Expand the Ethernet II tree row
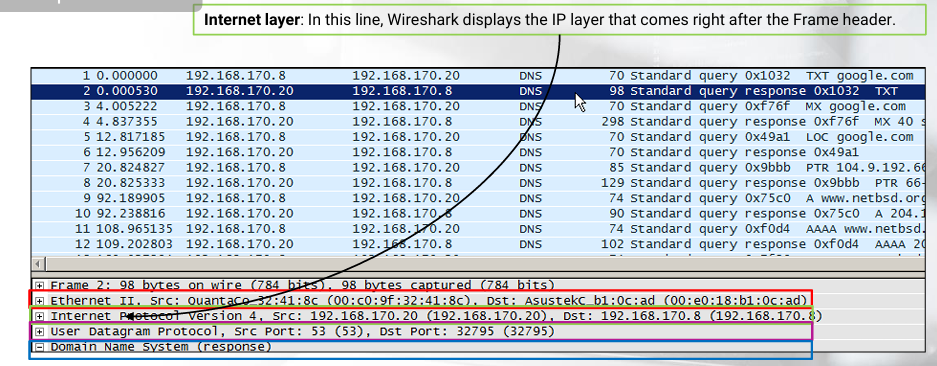The height and width of the screenshot is (366, 937). [x=39, y=300]
